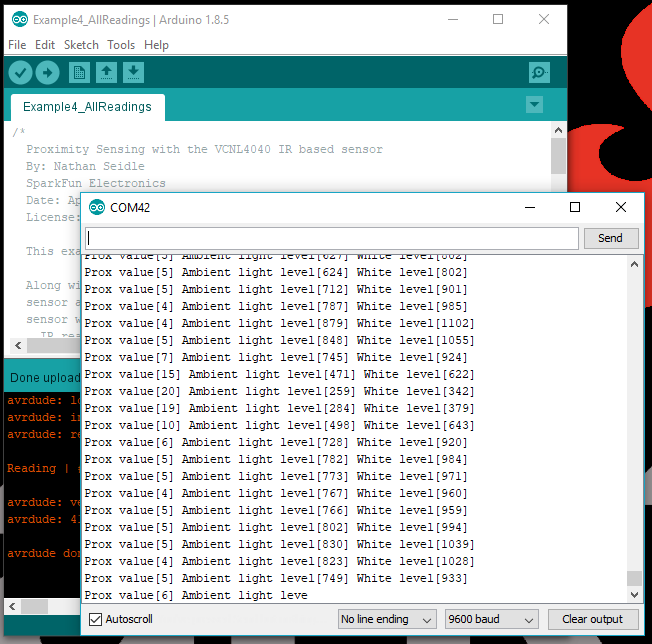652x644 pixels.
Task: Click the 'SparkFun Electronics' comment line
Action: pos(96,183)
